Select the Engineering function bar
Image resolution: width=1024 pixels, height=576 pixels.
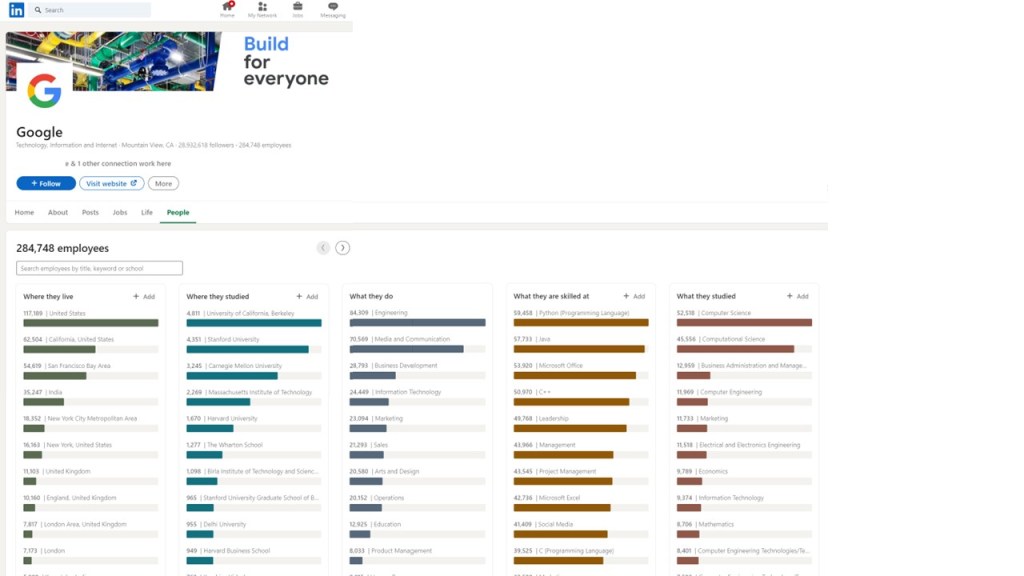point(417,323)
